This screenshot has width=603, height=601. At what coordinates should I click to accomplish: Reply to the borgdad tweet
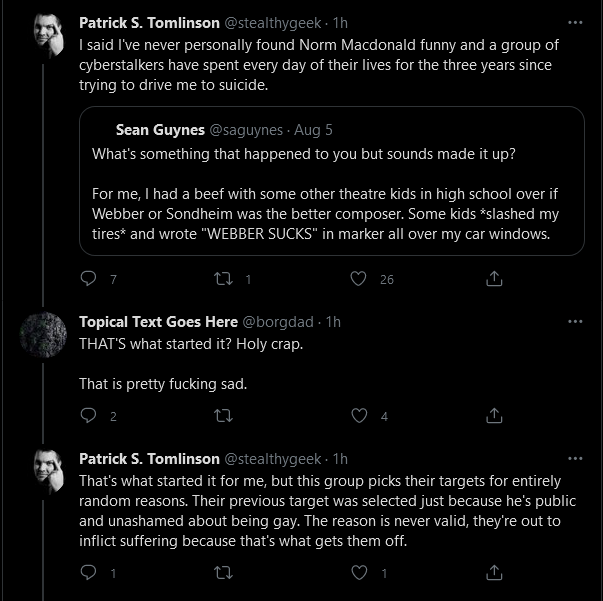[88, 415]
